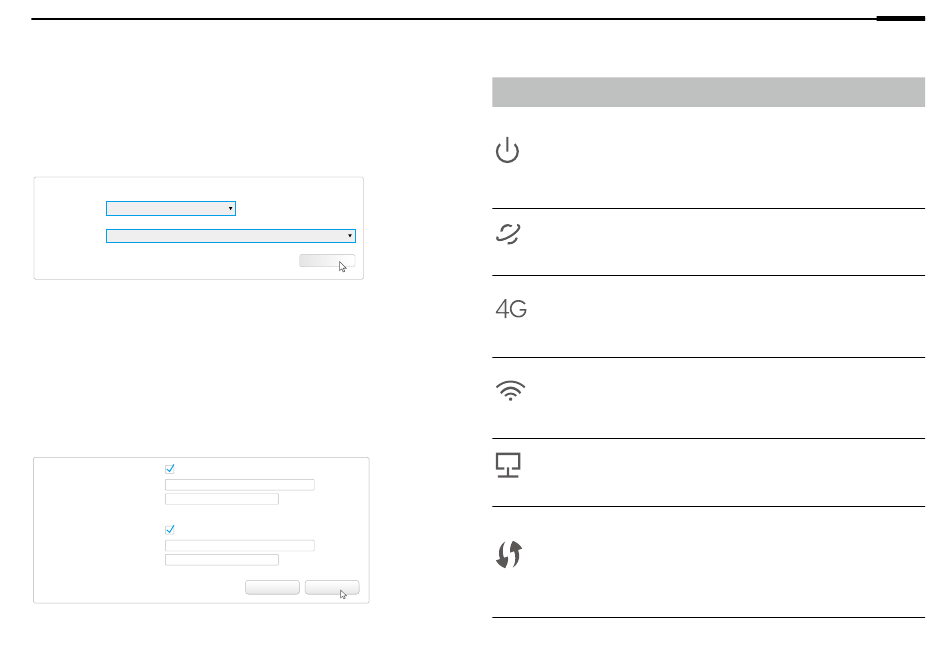Click the Internet status planet icon

tap(508, 233)
